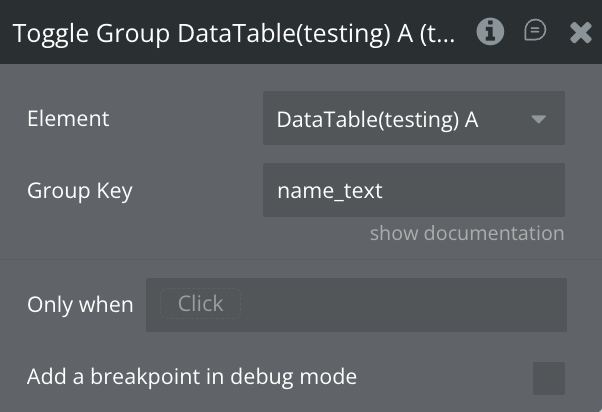Open the Element dropdown list
Screen dimensions: 602x412
(x=413, y=119)
